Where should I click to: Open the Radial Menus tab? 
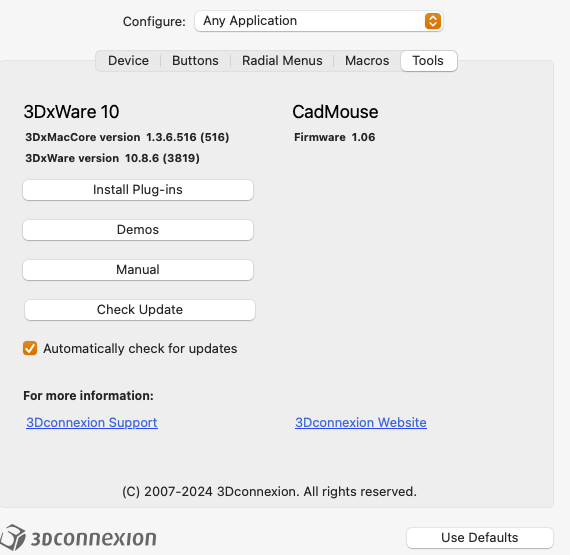pyautogui.click(x=282, y=61)
